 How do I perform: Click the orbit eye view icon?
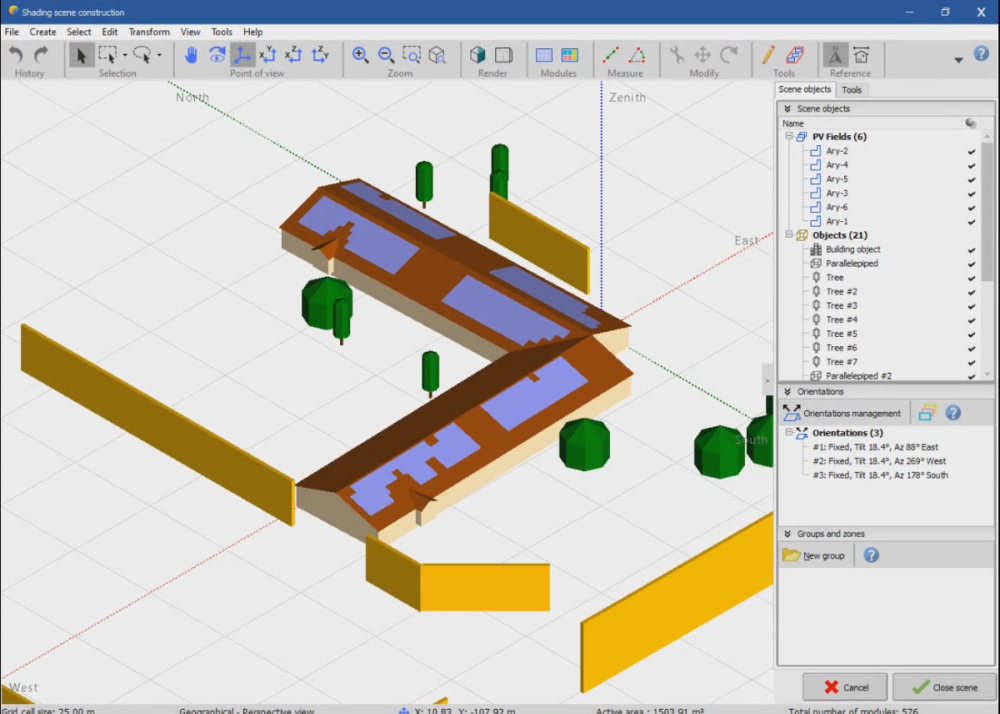tap(217, 55)
